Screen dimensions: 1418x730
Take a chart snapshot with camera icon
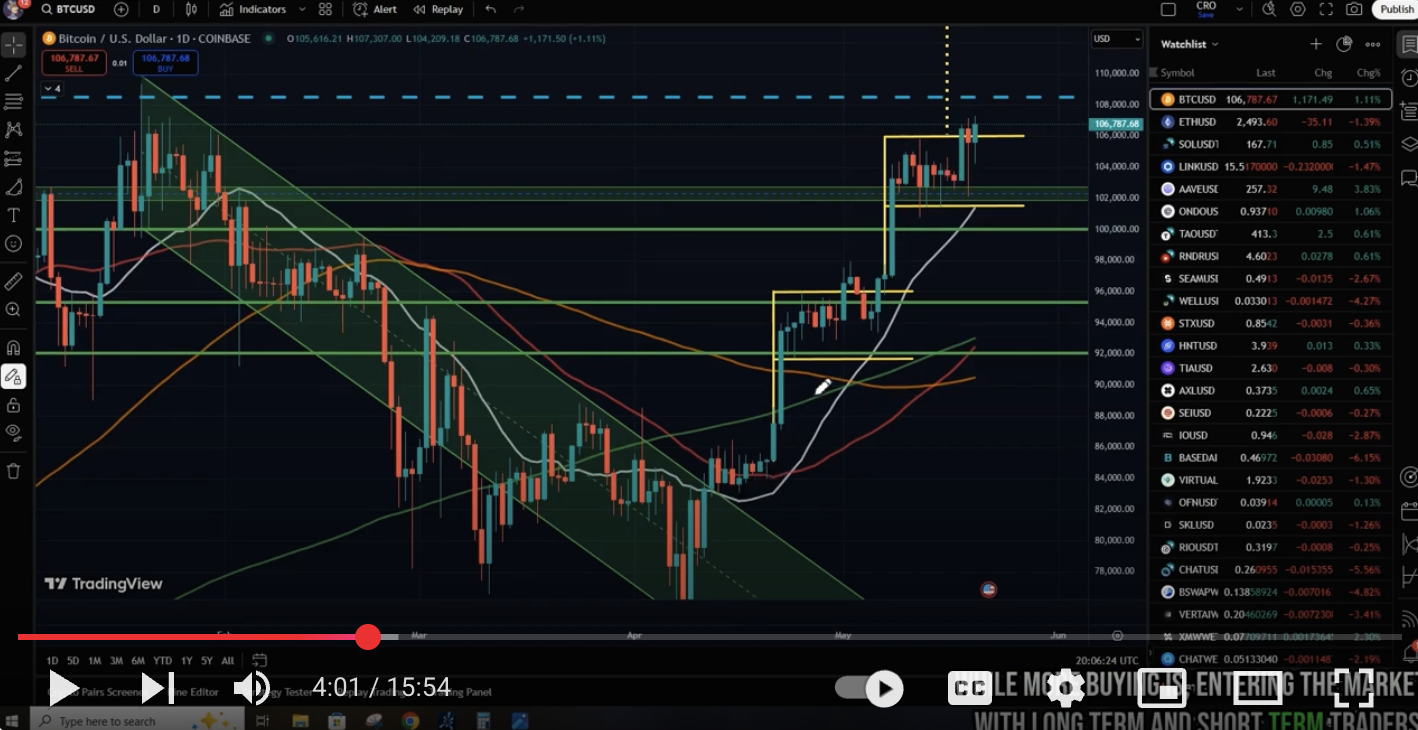(x=1354, y=9)
